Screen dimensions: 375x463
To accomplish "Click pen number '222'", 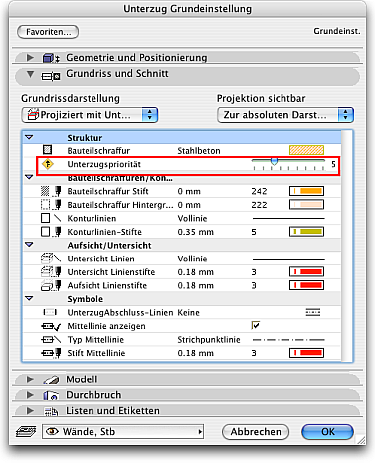I will click(259, 205).
